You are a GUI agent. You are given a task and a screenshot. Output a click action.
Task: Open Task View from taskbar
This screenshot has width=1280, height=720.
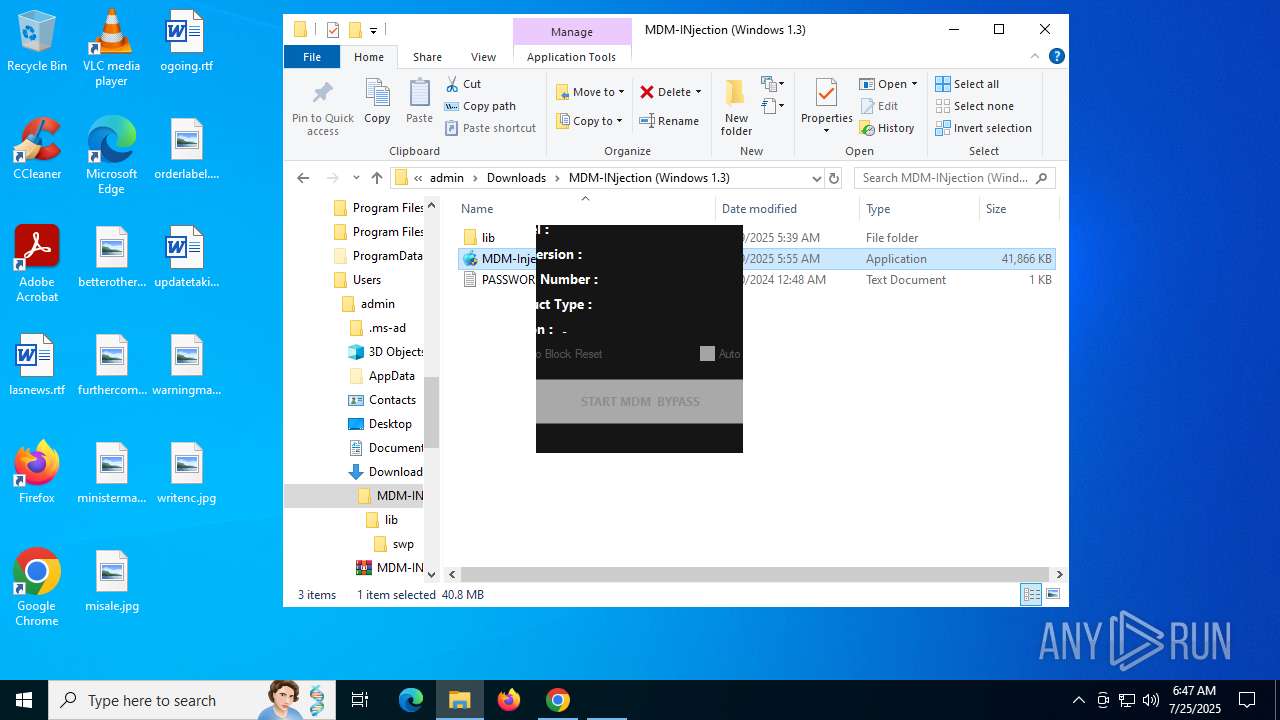coord(360,700)
